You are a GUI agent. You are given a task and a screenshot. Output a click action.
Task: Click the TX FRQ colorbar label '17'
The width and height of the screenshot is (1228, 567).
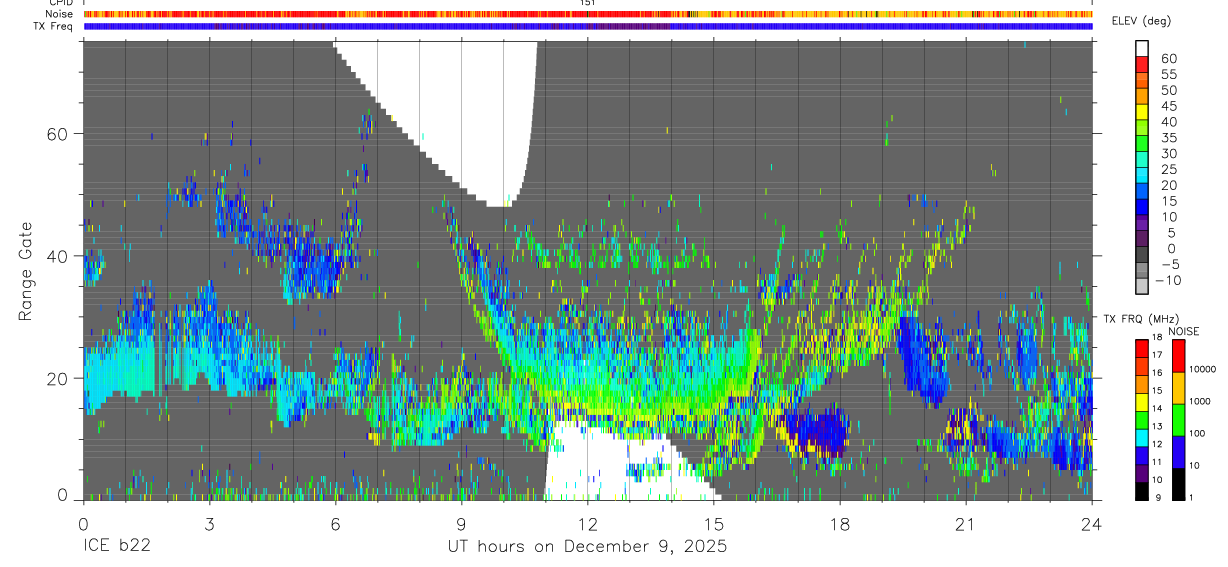(x=1159, y=355)
